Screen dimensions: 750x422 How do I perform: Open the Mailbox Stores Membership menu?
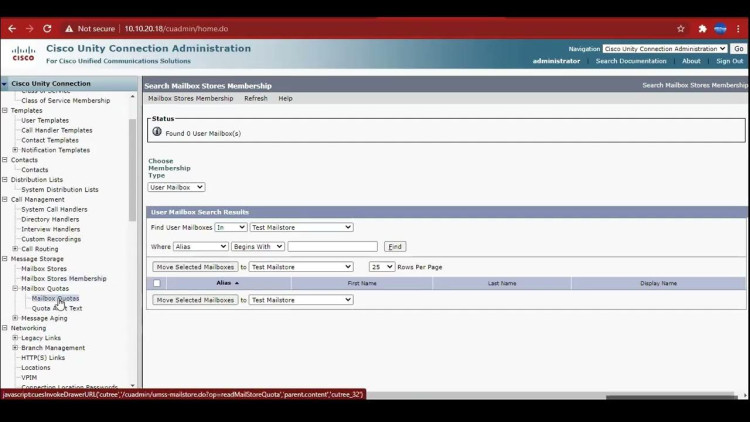click(190, 99)
